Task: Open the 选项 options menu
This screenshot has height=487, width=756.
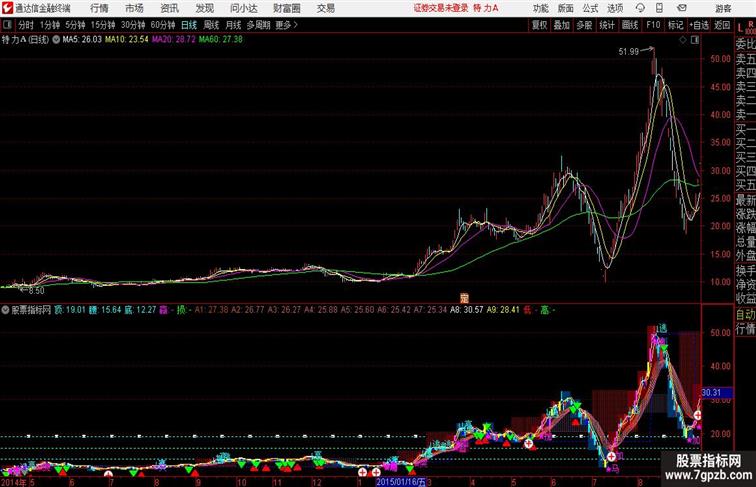Action: pos(615,8)
